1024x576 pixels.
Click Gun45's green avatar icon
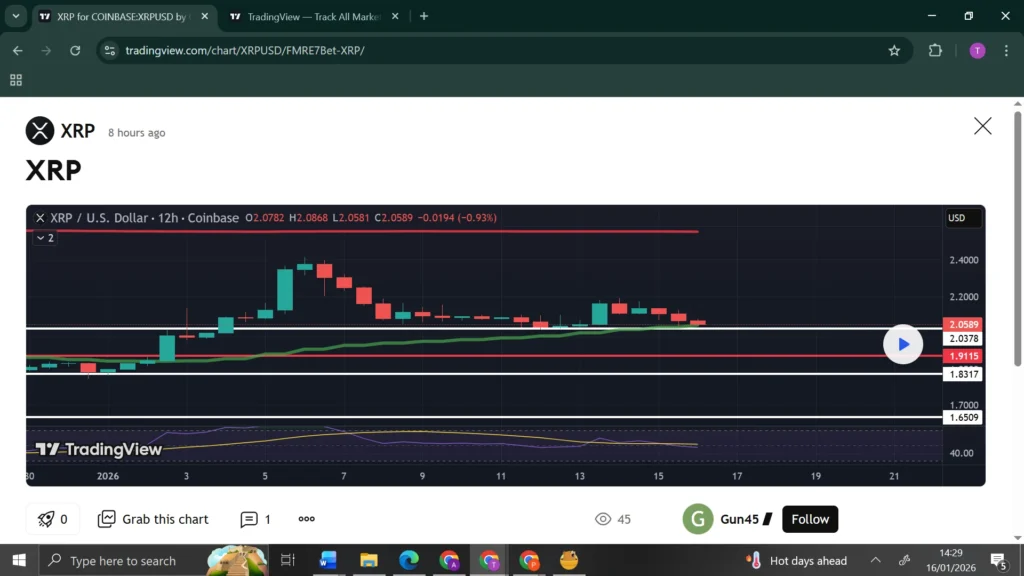[697, 519]
